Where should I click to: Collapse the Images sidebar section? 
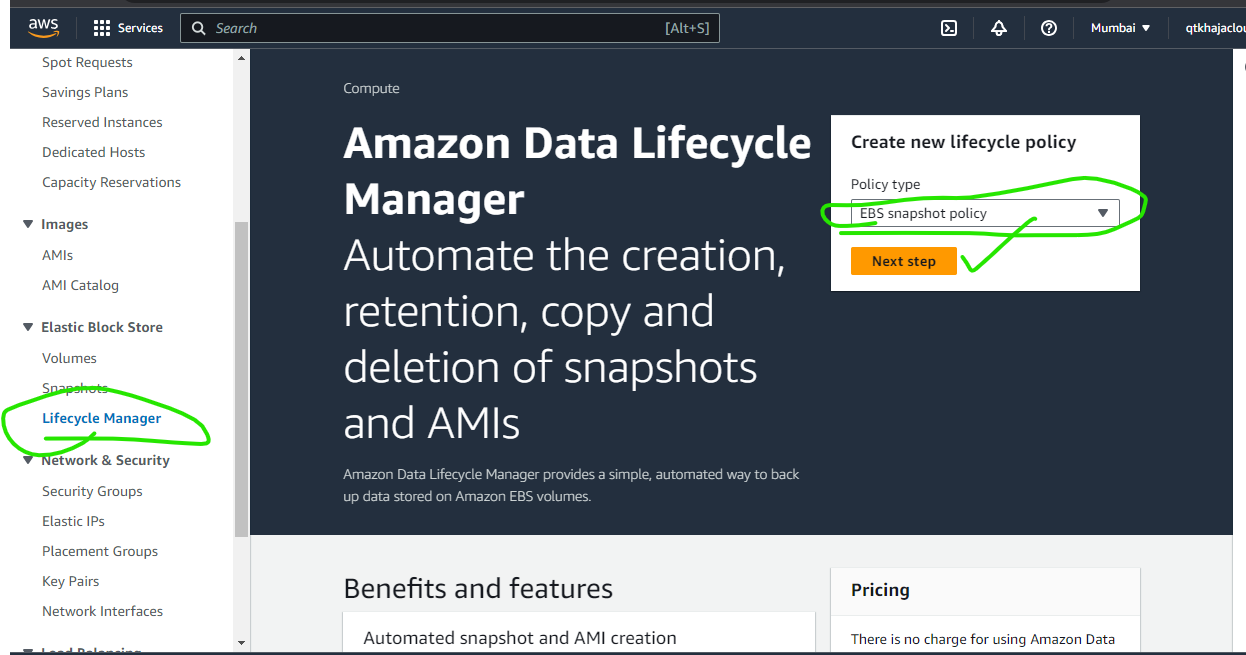click(28, 224)
